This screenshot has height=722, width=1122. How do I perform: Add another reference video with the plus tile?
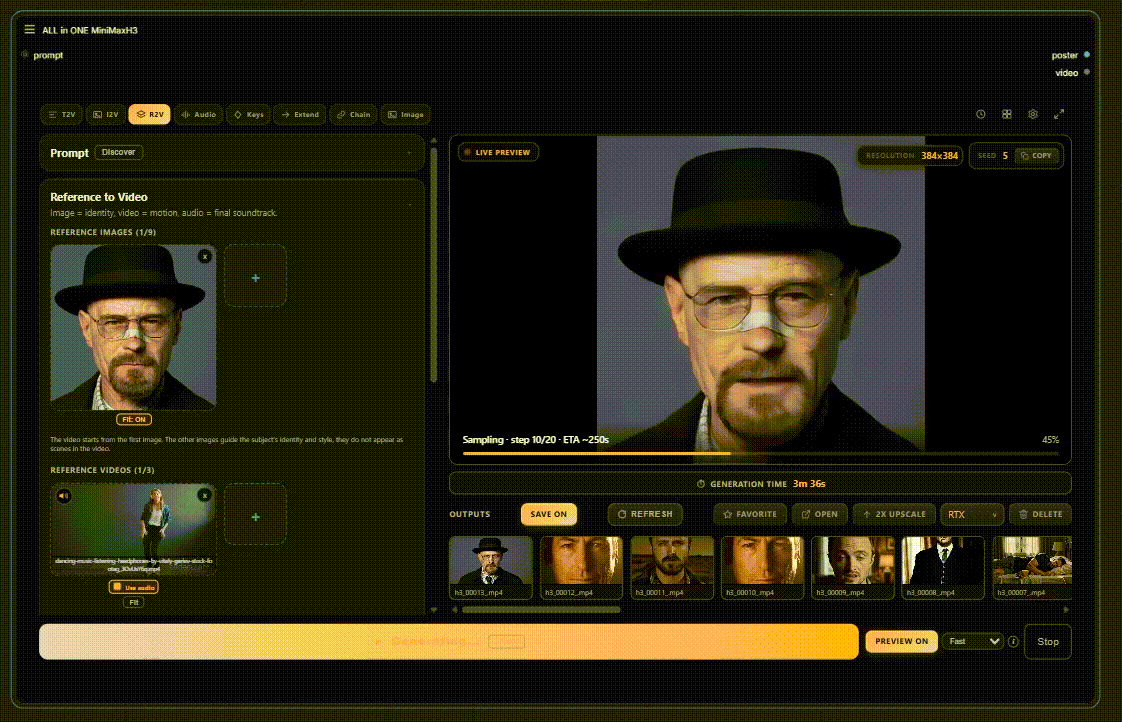point(255,515)
